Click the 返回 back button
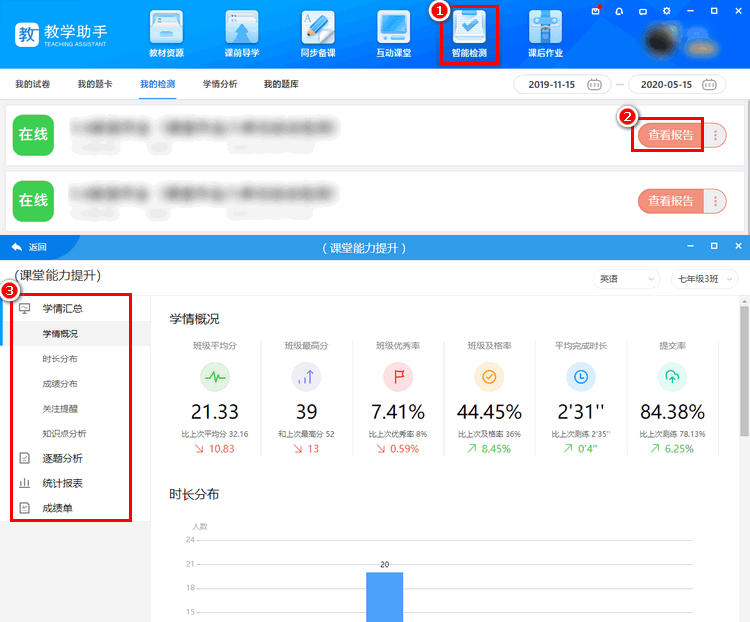Image resolution: width=750 pixels, height=622 pixels. click(29, 247)
